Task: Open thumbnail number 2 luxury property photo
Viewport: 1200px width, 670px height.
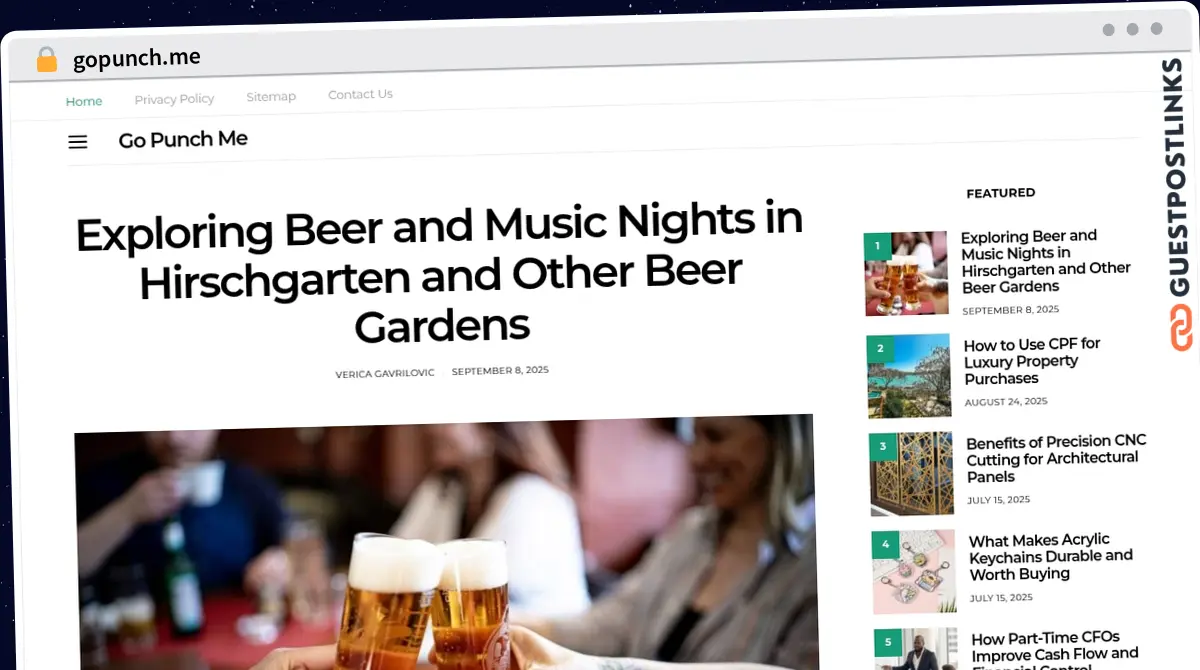Action: [x=909, y=375]
